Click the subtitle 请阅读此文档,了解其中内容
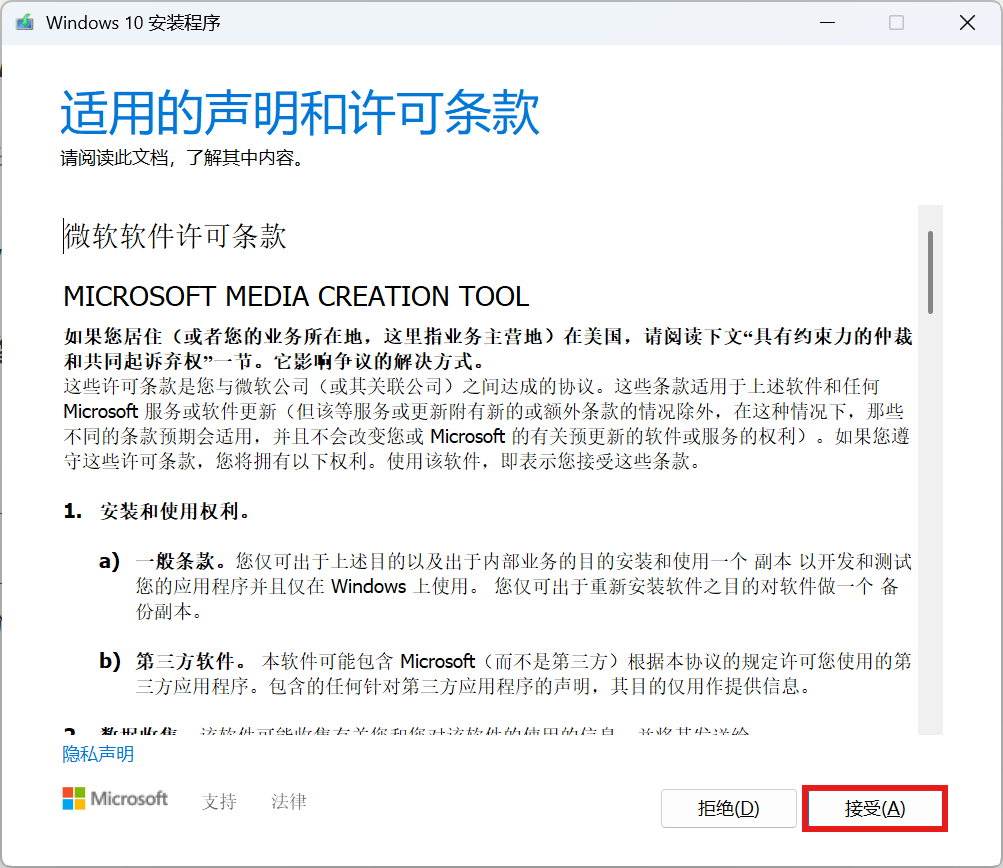 pos(182,157)
